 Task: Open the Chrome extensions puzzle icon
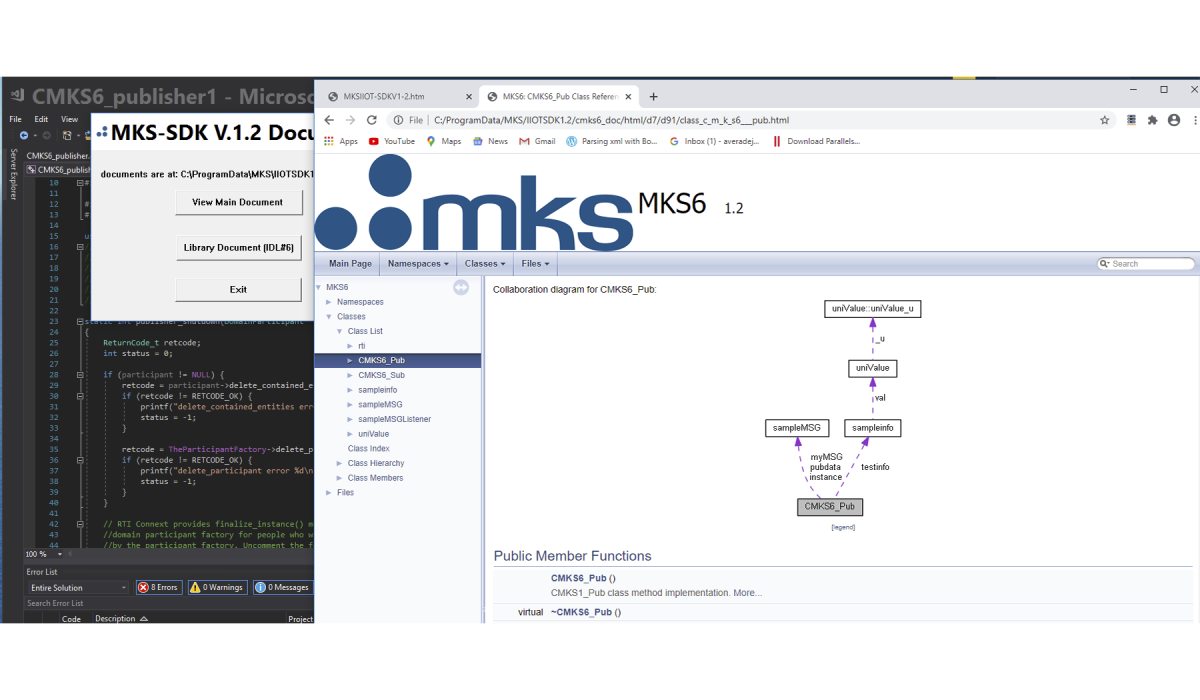pyautogui.click(x=1152, y=120)
